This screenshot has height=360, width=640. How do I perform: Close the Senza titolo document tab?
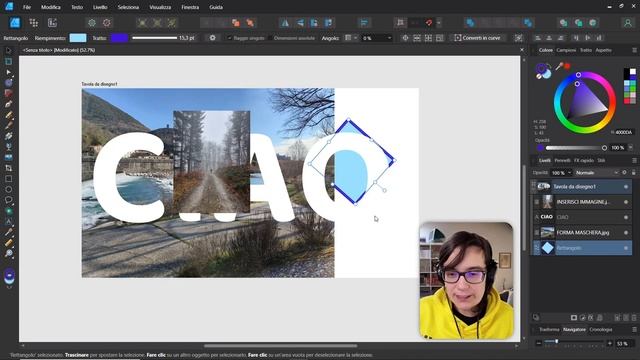coord(522,50)
